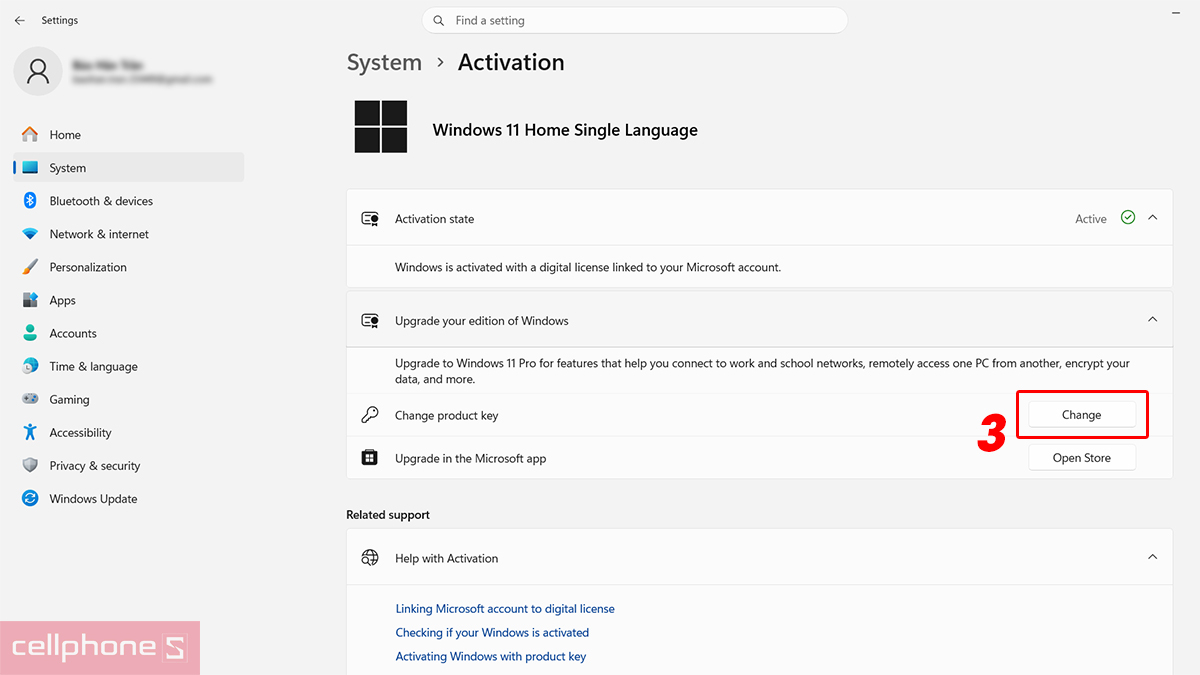
Task: Go to Accounts settings
Action: click(x=128, y=333)
